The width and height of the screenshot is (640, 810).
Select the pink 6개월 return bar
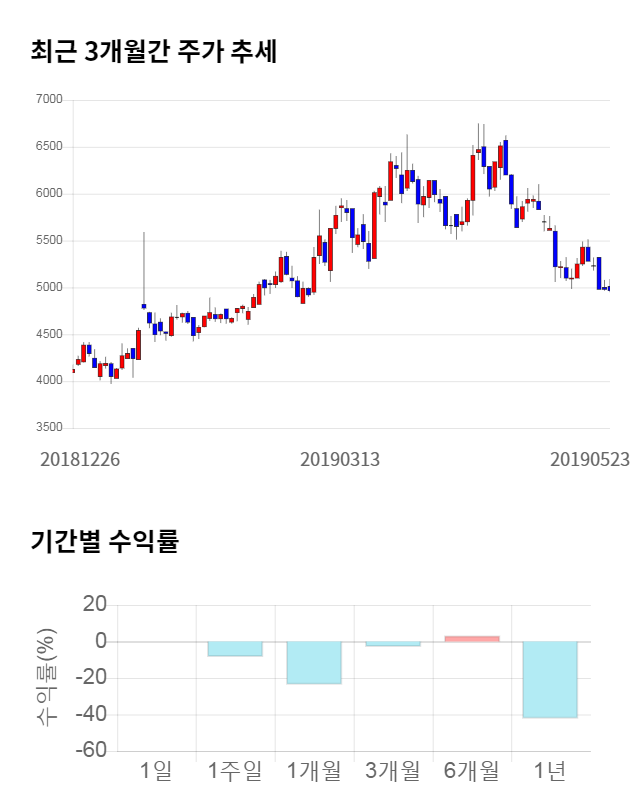472,638
